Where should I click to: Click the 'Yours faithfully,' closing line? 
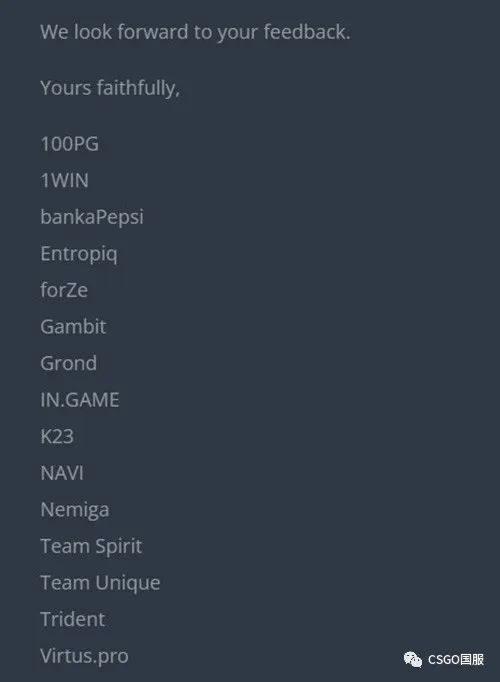point(110,88)
